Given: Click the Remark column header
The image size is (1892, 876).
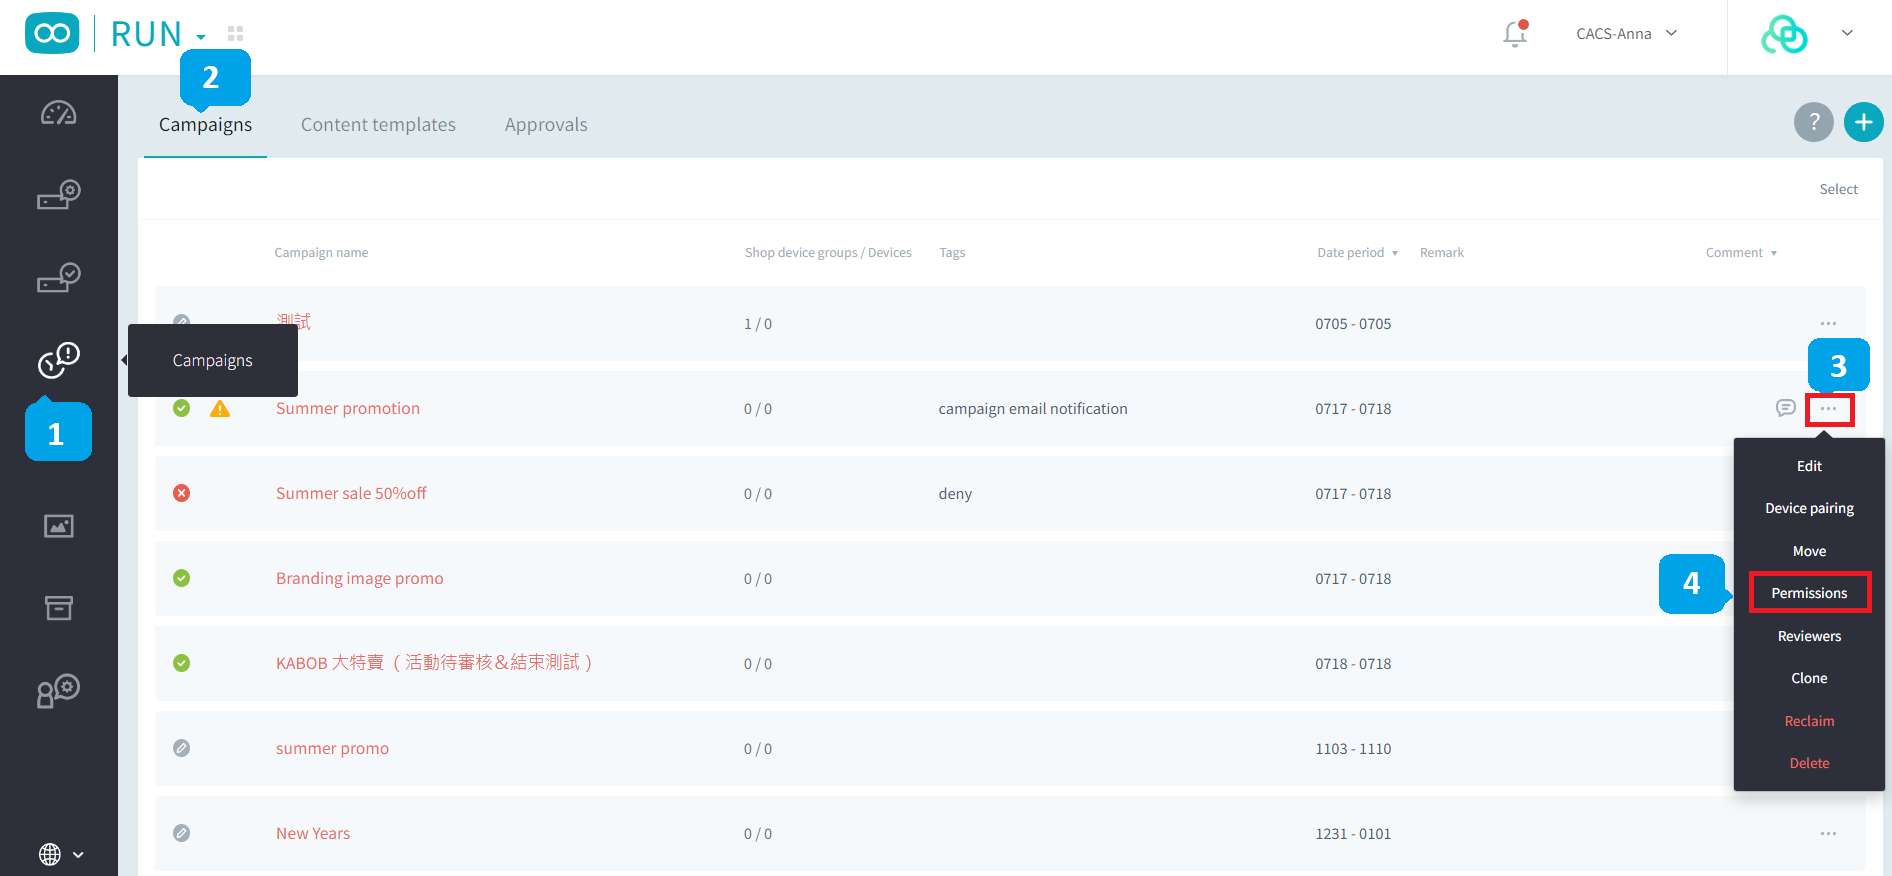Looking at the screenshot, I should 1441,253.
